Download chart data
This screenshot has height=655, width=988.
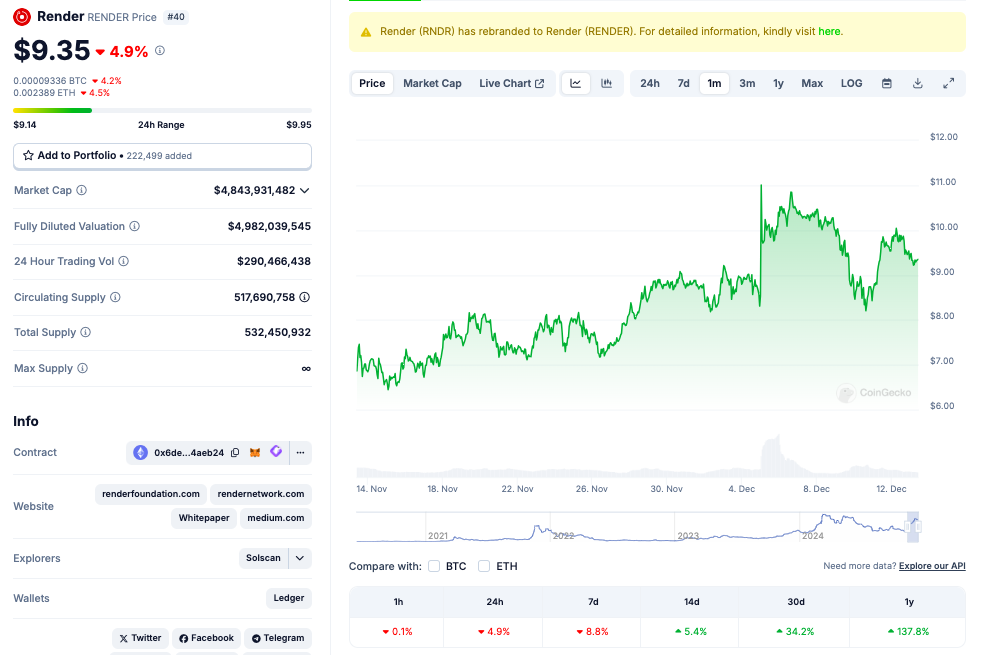tap(917, 83)
